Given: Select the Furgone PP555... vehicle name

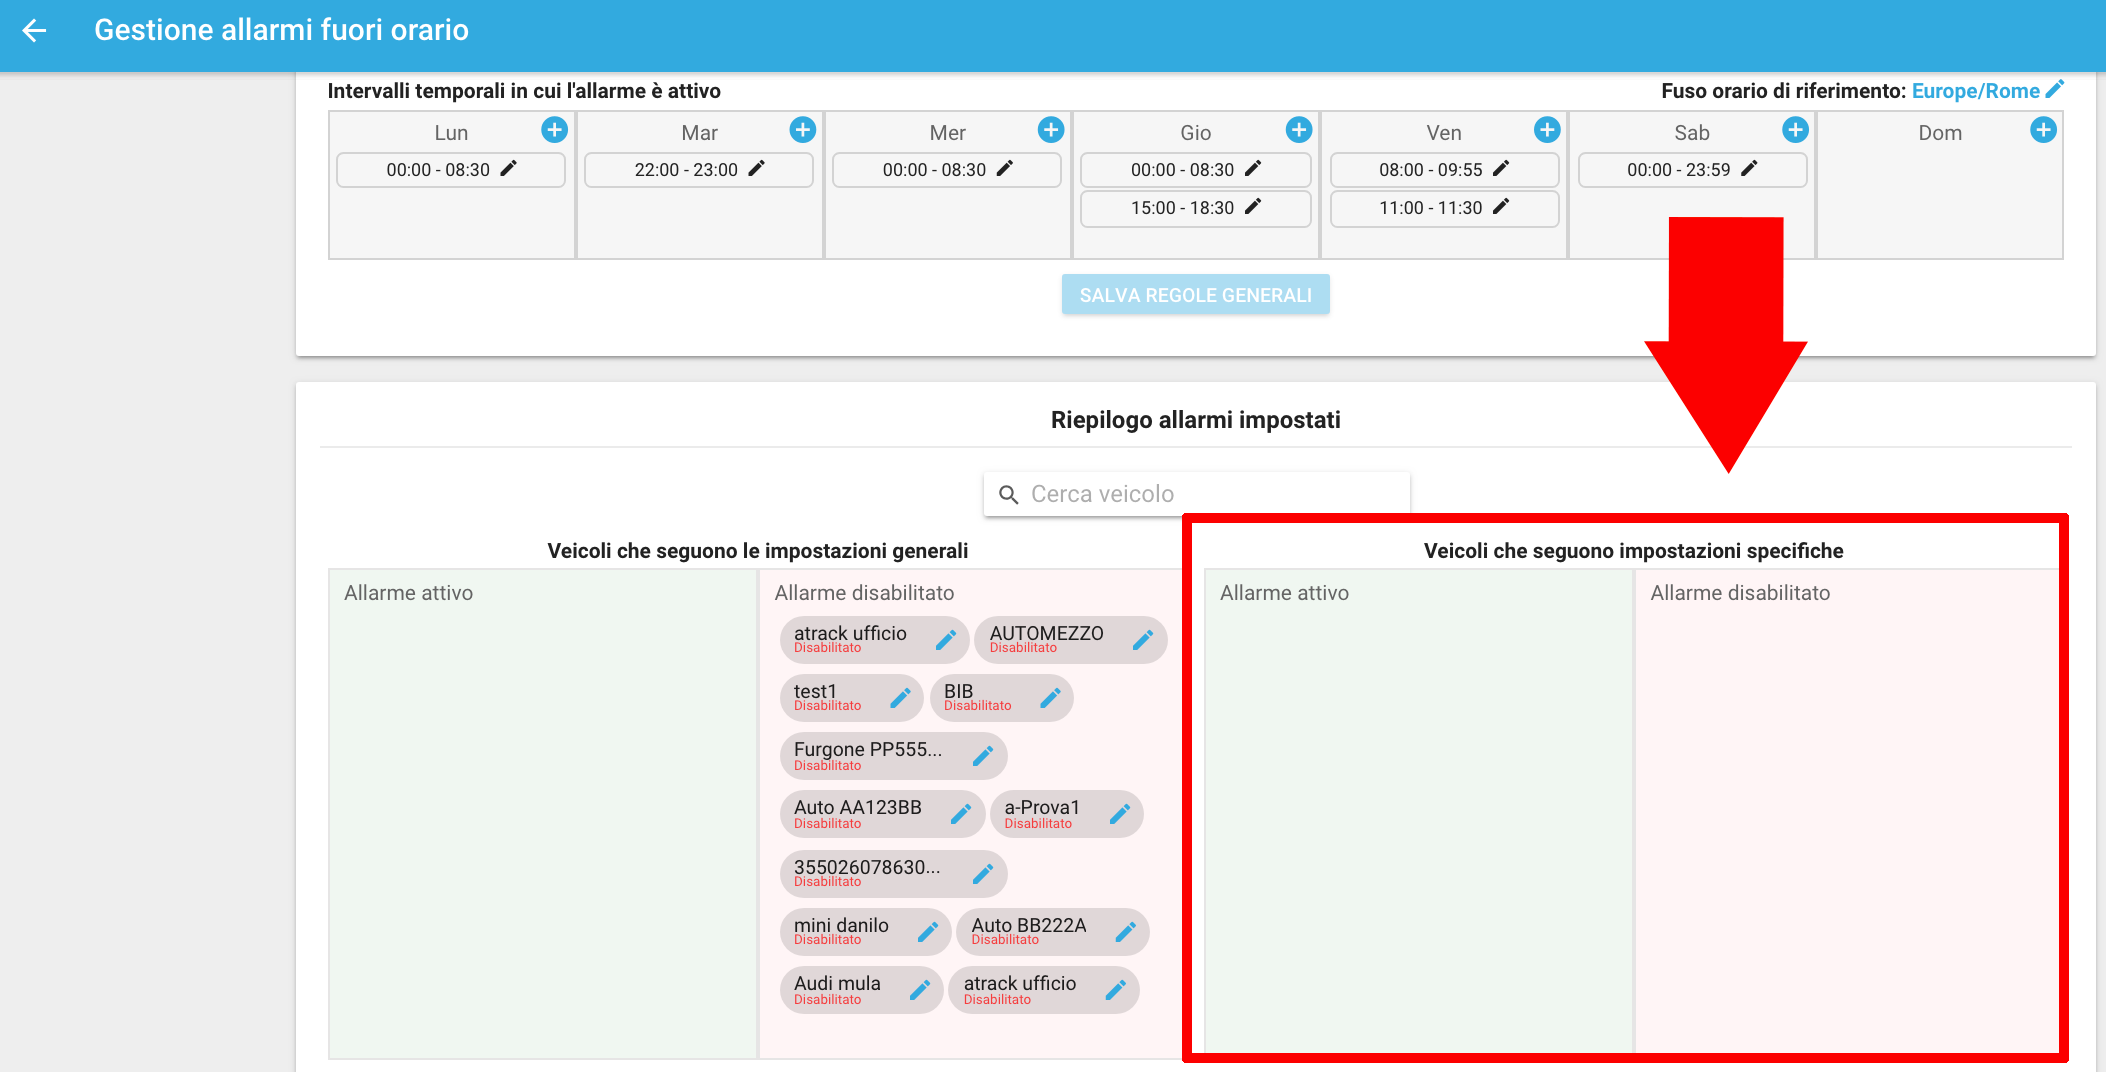Looking at the screenshot, I should coord(867,749).
